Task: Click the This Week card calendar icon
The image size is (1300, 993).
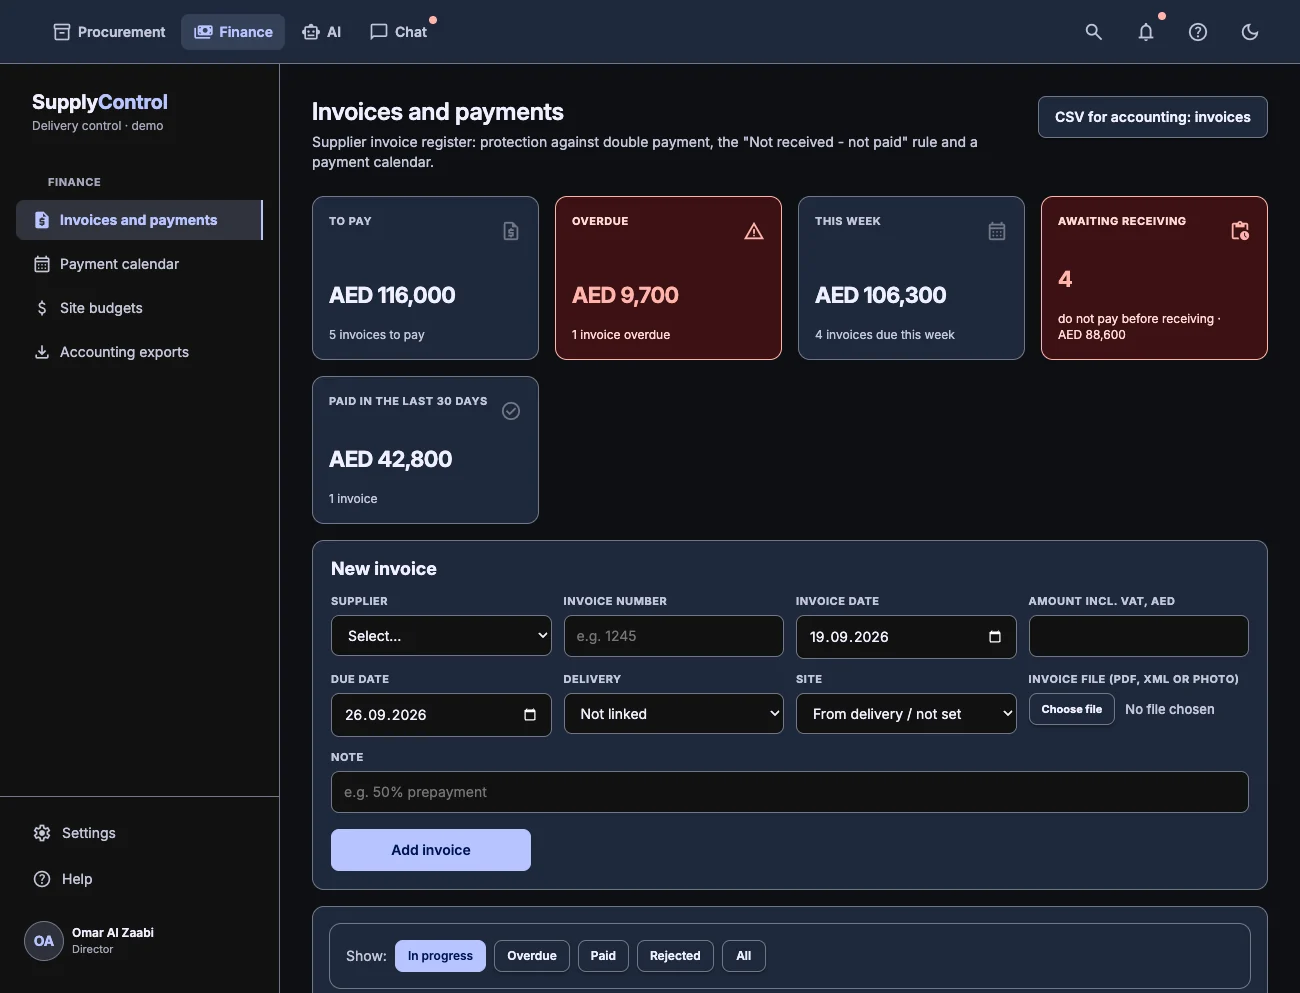Action: pos(997,231)
